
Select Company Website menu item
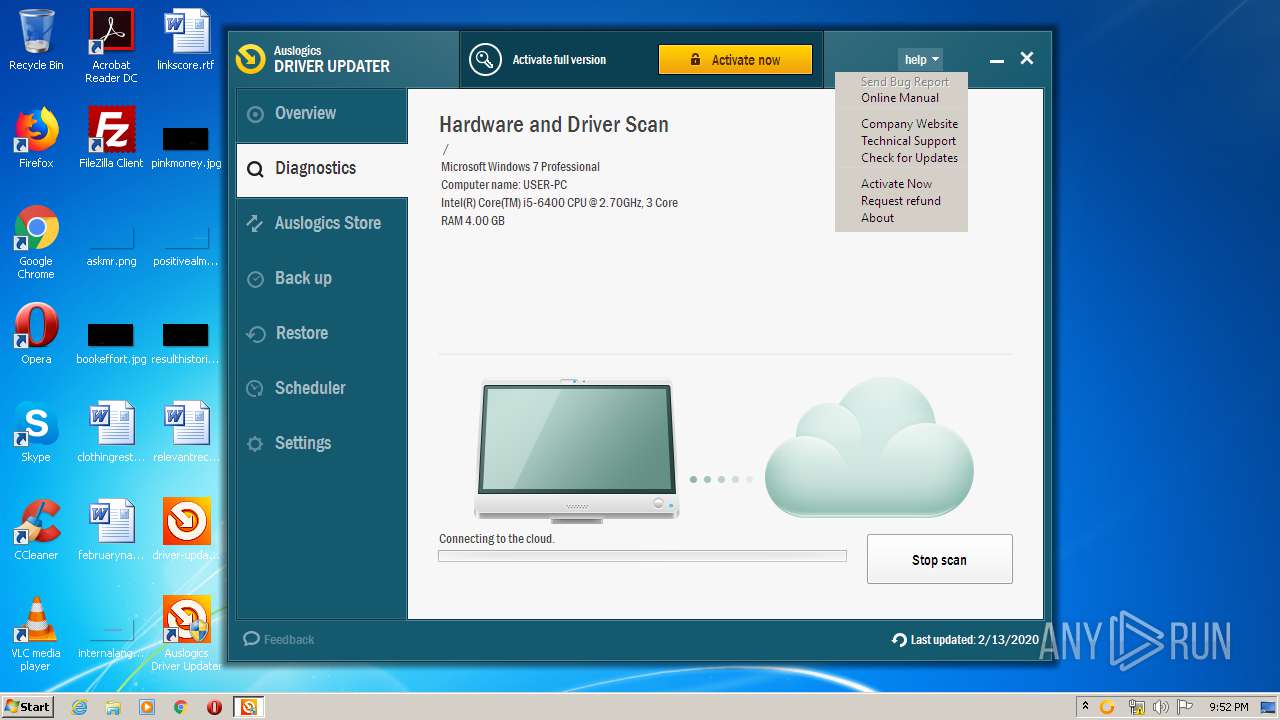click(909, 124)
